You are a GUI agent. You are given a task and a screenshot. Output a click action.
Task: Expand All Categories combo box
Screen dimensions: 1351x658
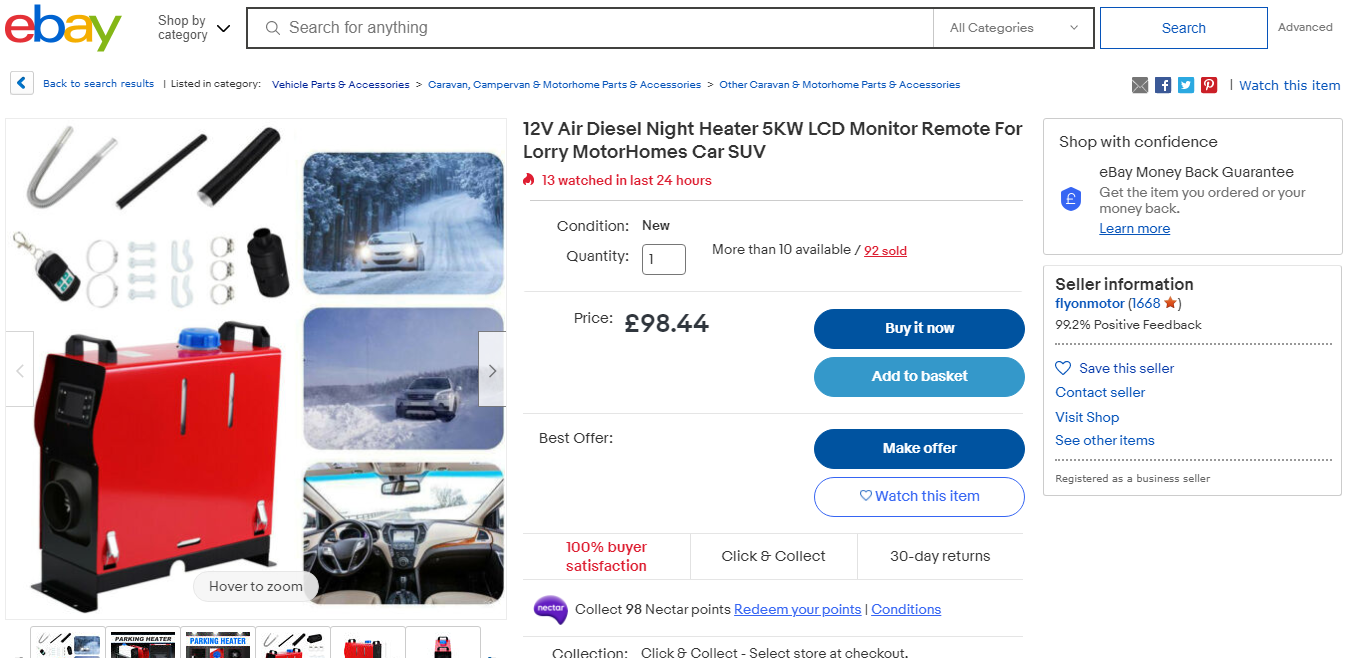click(1014, 28)
